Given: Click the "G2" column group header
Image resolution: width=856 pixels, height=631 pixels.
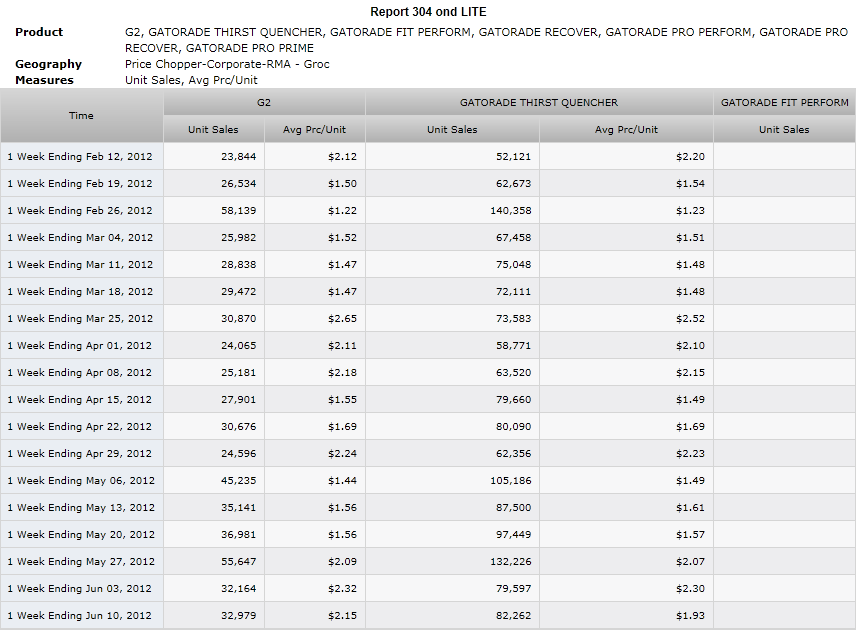Looking at the screenshot, I should pos(264,103).
